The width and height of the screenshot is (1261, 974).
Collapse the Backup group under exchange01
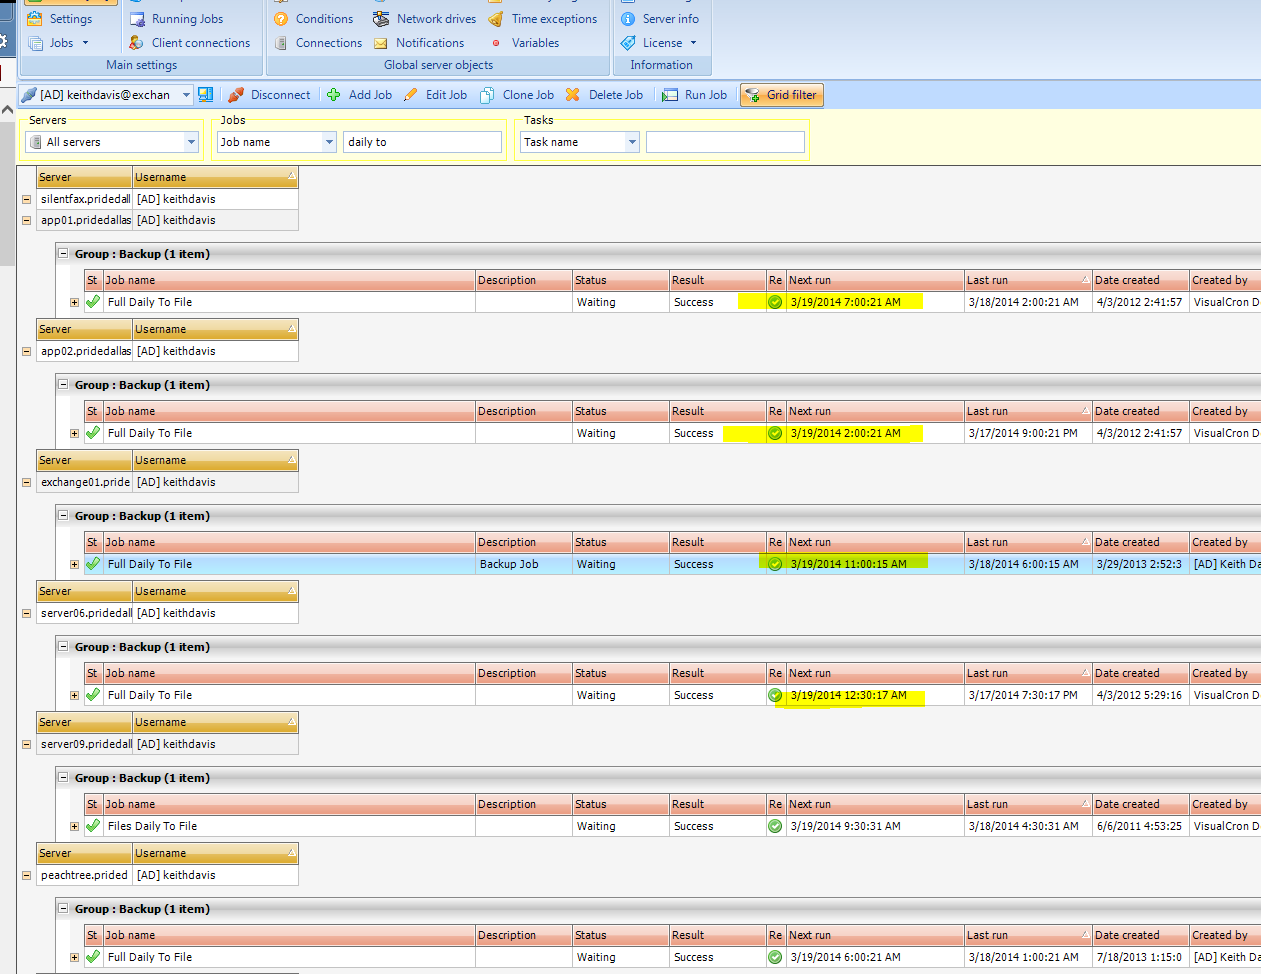coord(63,516)
